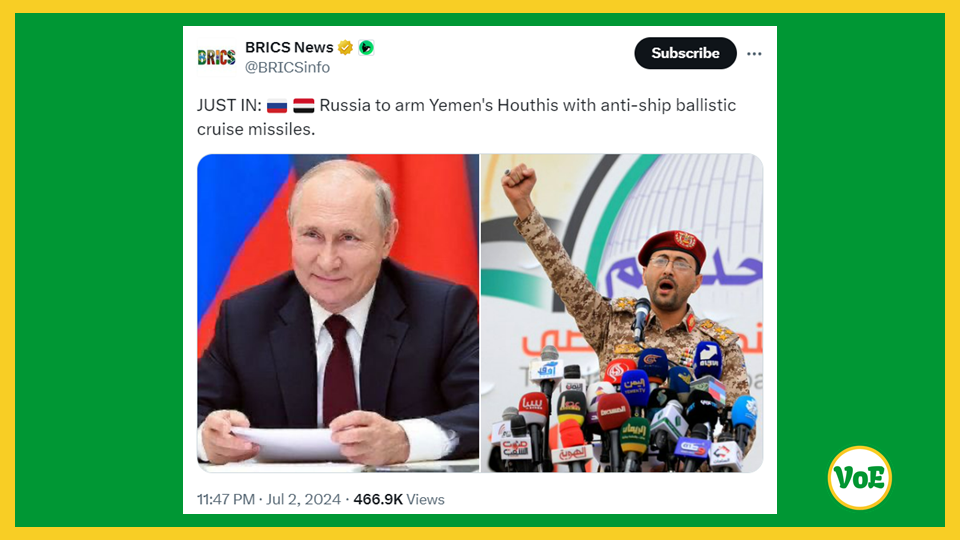The image size is (960, 540).
Task: Click the red beret in right photo
Action: (x=672, y=245)
